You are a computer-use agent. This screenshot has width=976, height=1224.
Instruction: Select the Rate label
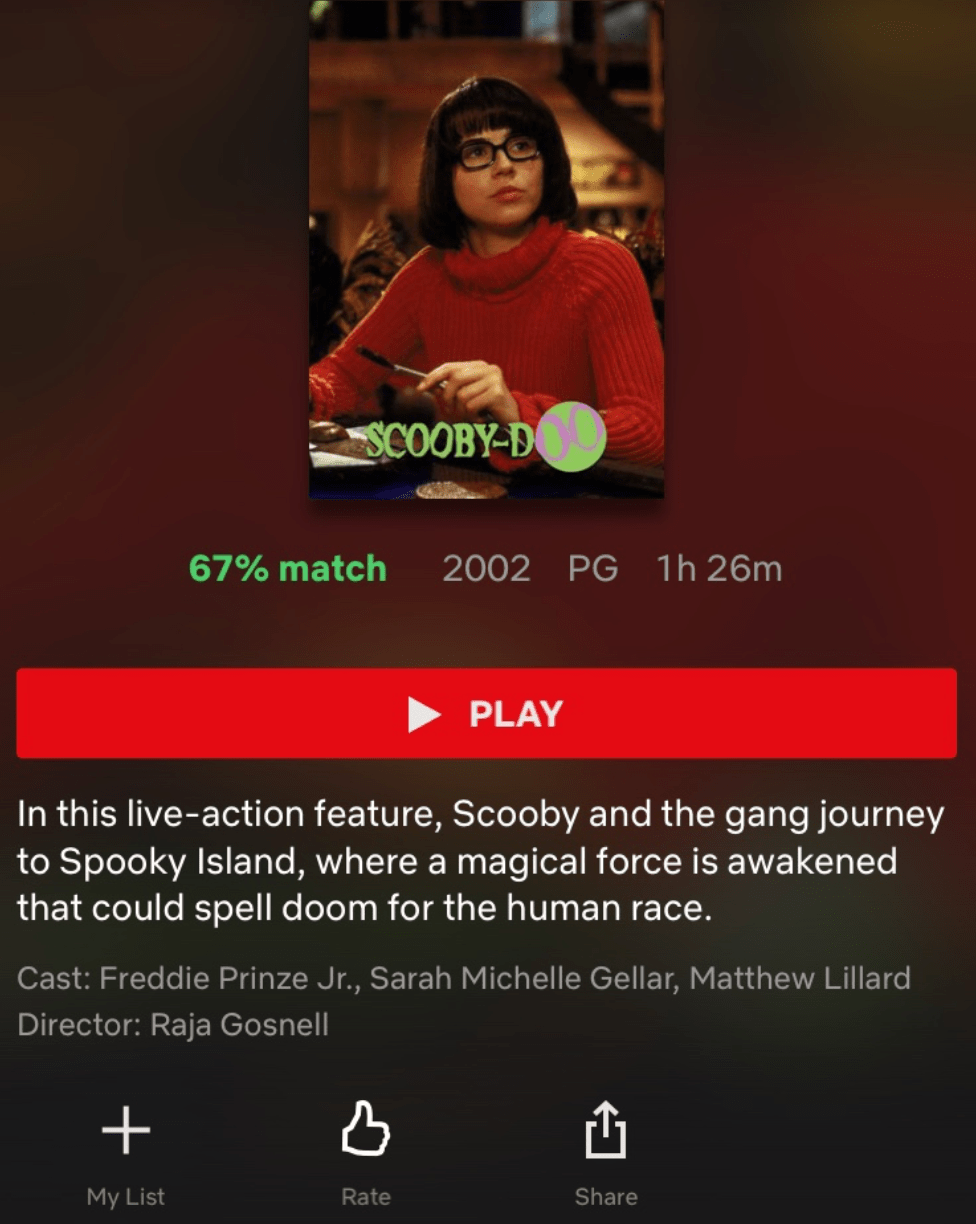click(366, 1197)
